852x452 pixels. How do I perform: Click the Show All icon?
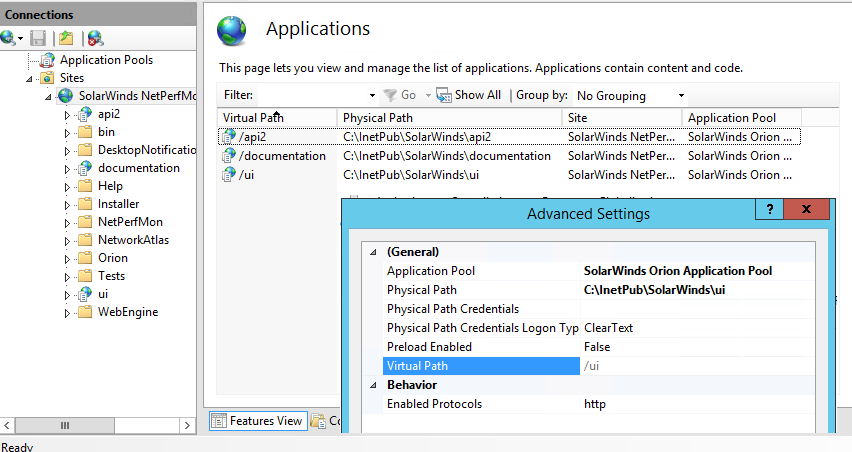pos(444,96)
